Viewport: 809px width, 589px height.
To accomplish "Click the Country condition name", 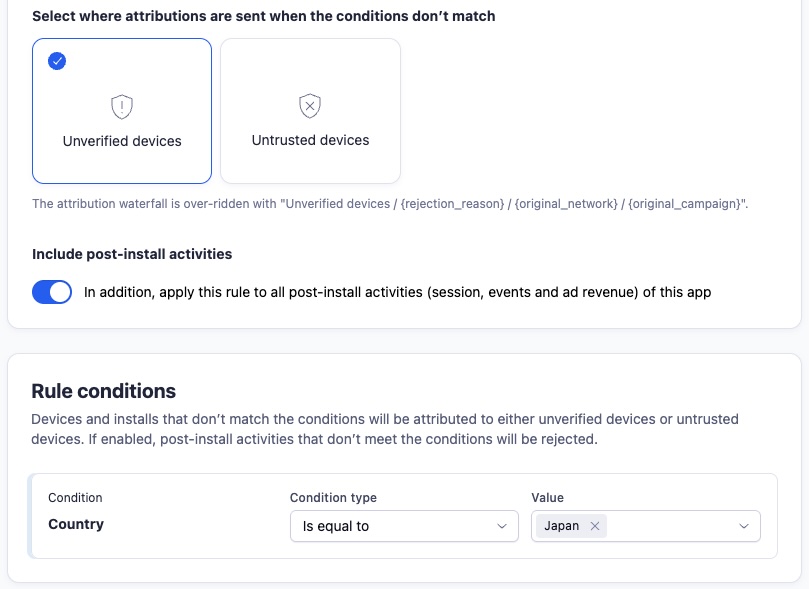I will click(x=76, y=524).
